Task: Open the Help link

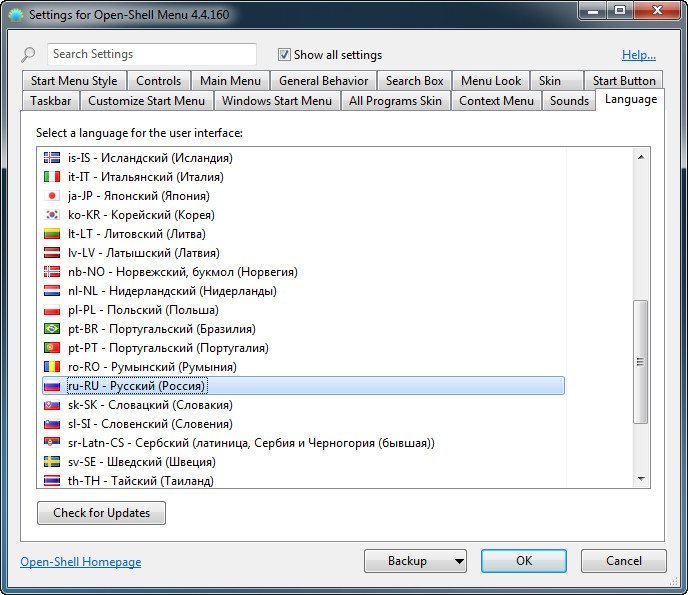Action: [639, 55]
